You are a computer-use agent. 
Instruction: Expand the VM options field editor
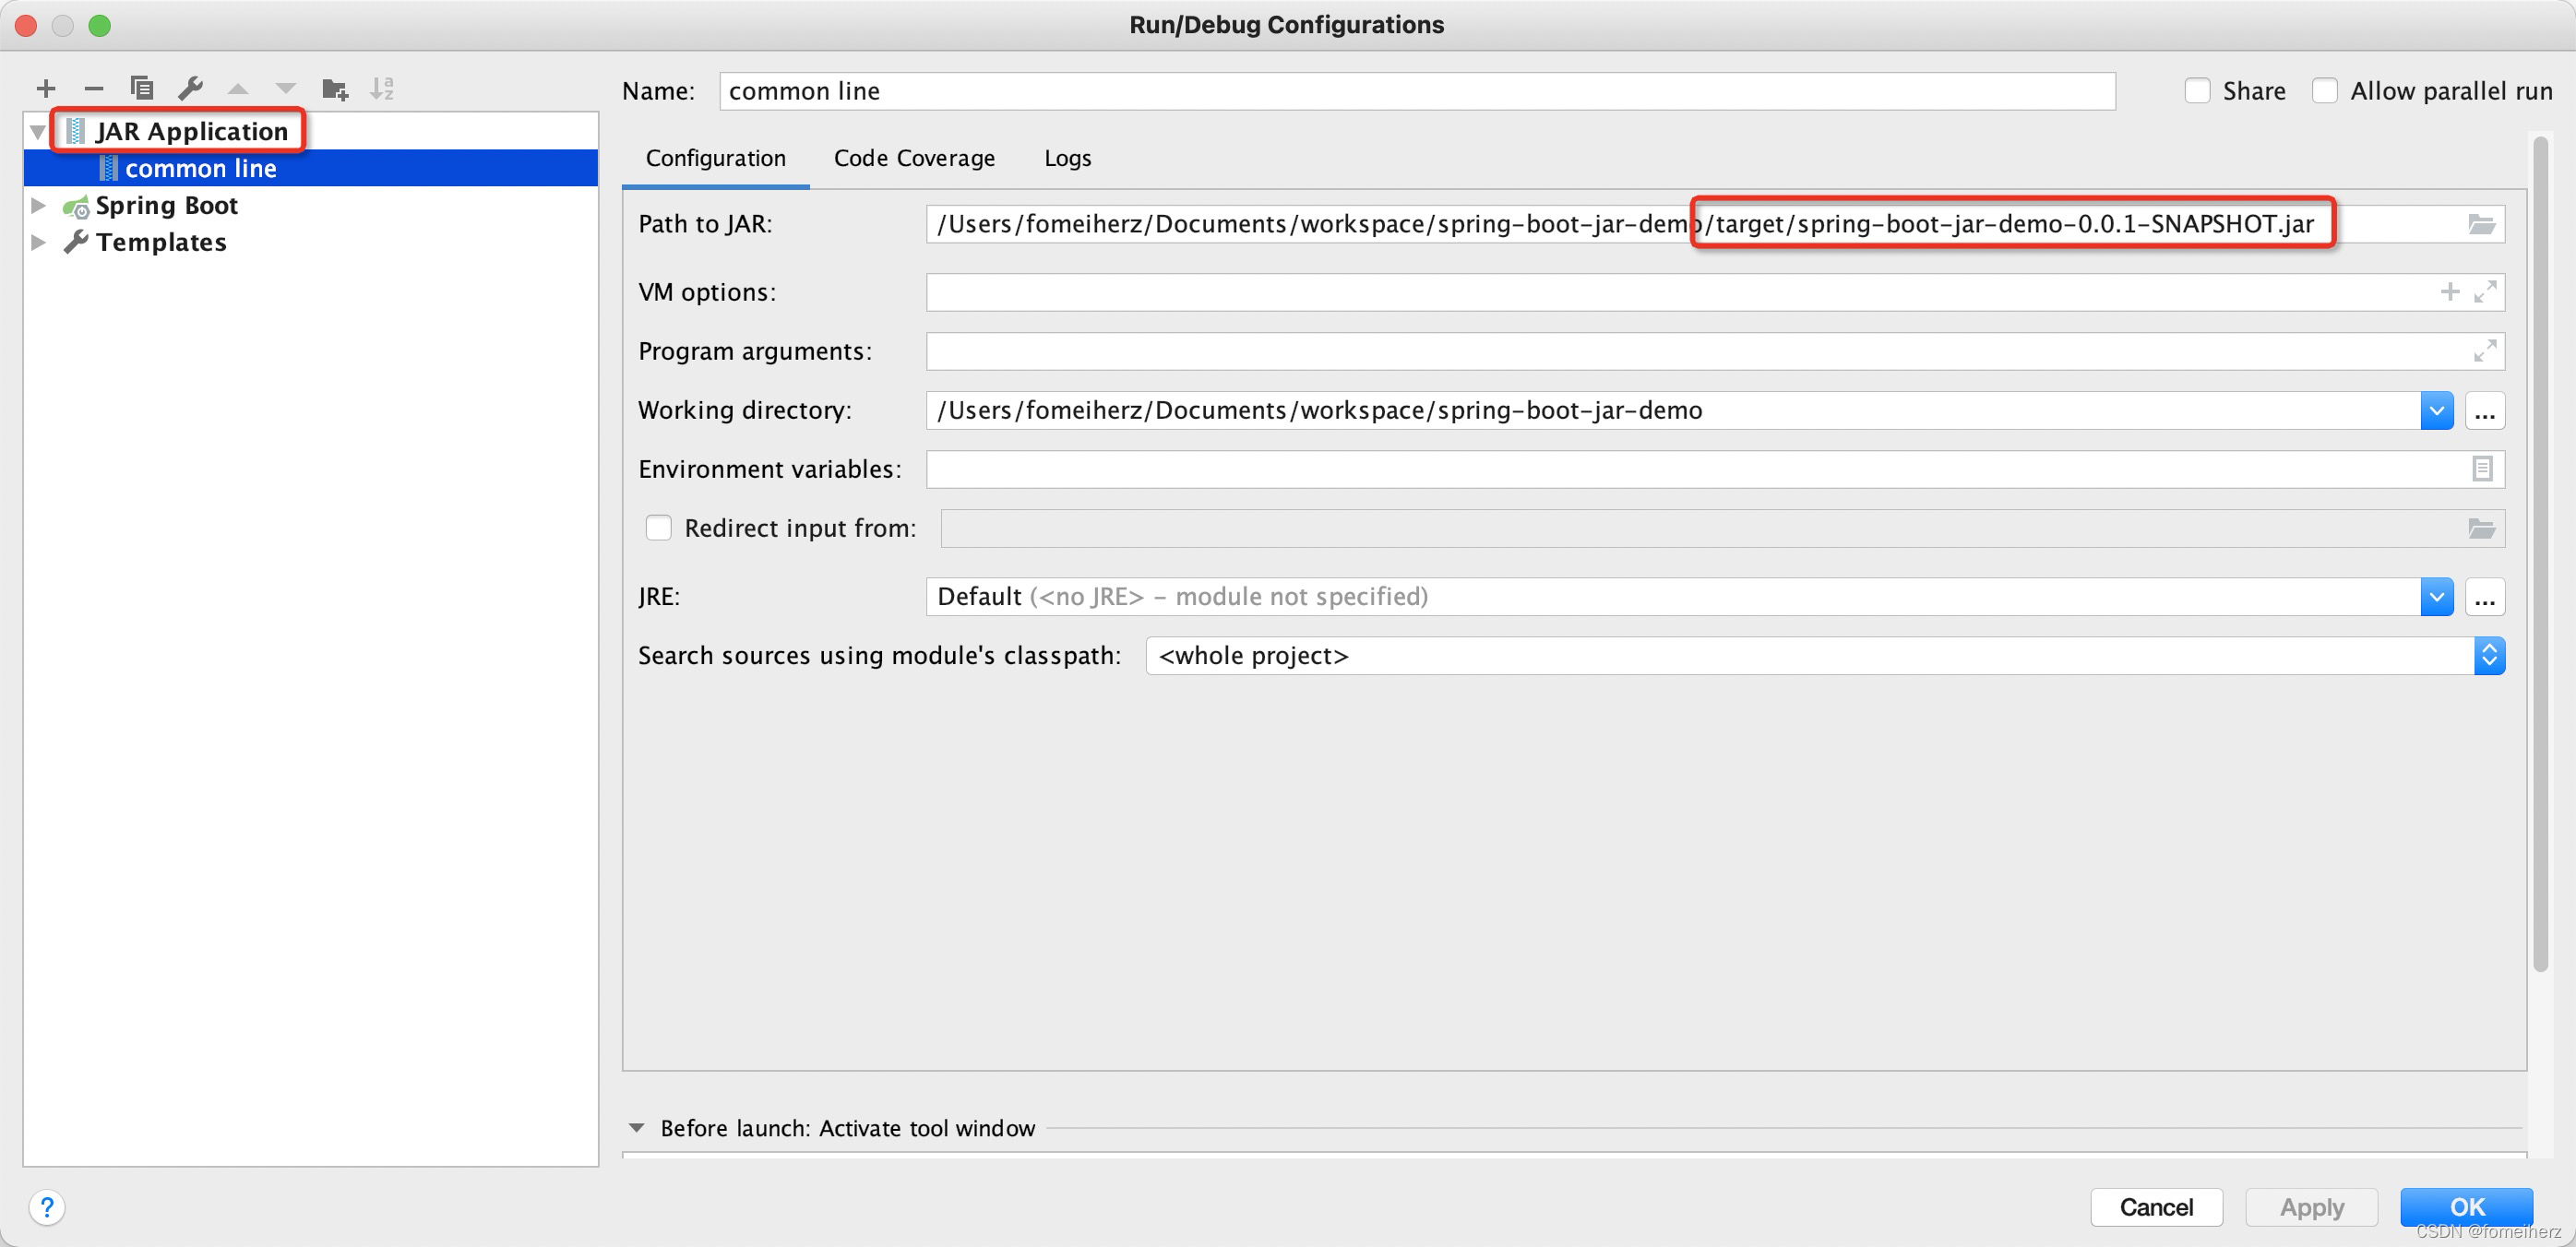tap(2485, 292)
